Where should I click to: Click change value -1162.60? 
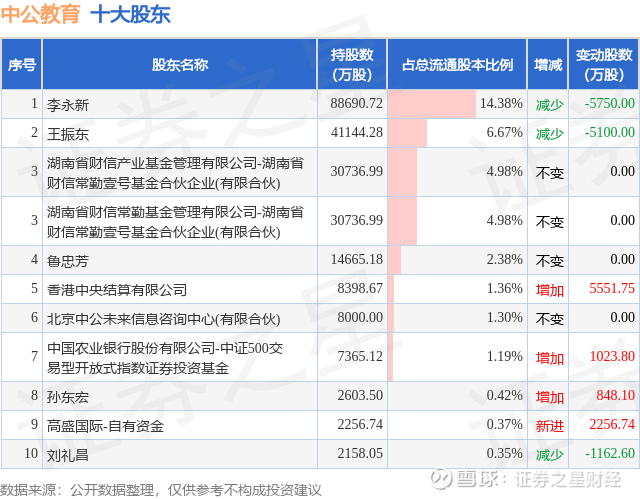click(609, 453)
